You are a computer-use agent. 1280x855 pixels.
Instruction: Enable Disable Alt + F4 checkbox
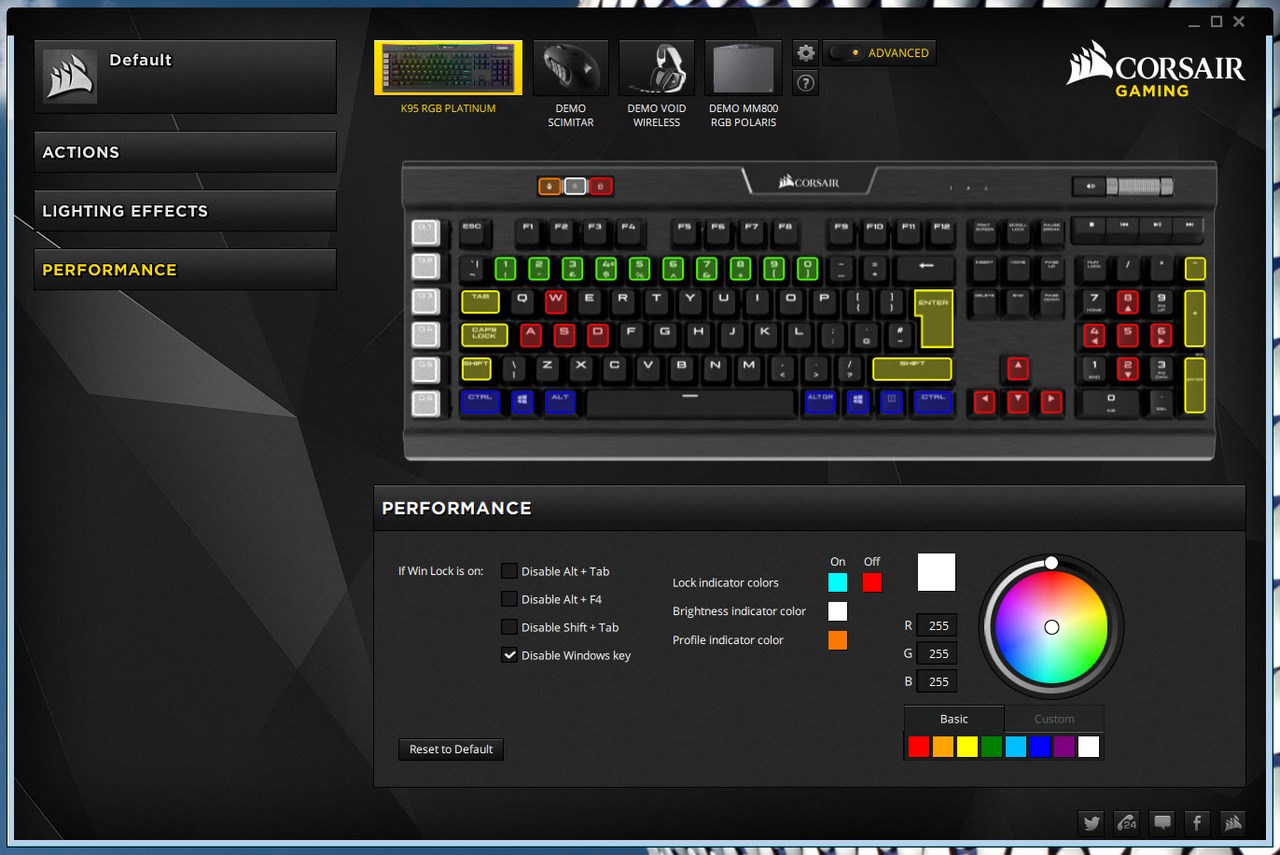(x=509, y=599)
